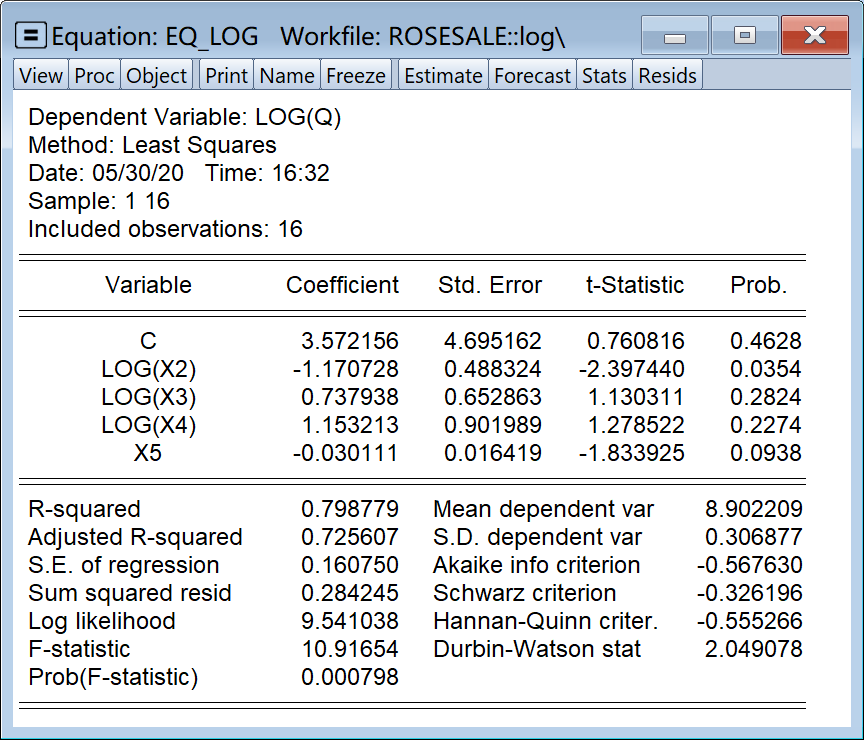Open the View menu
864x740 pixels.
(41, 76)
